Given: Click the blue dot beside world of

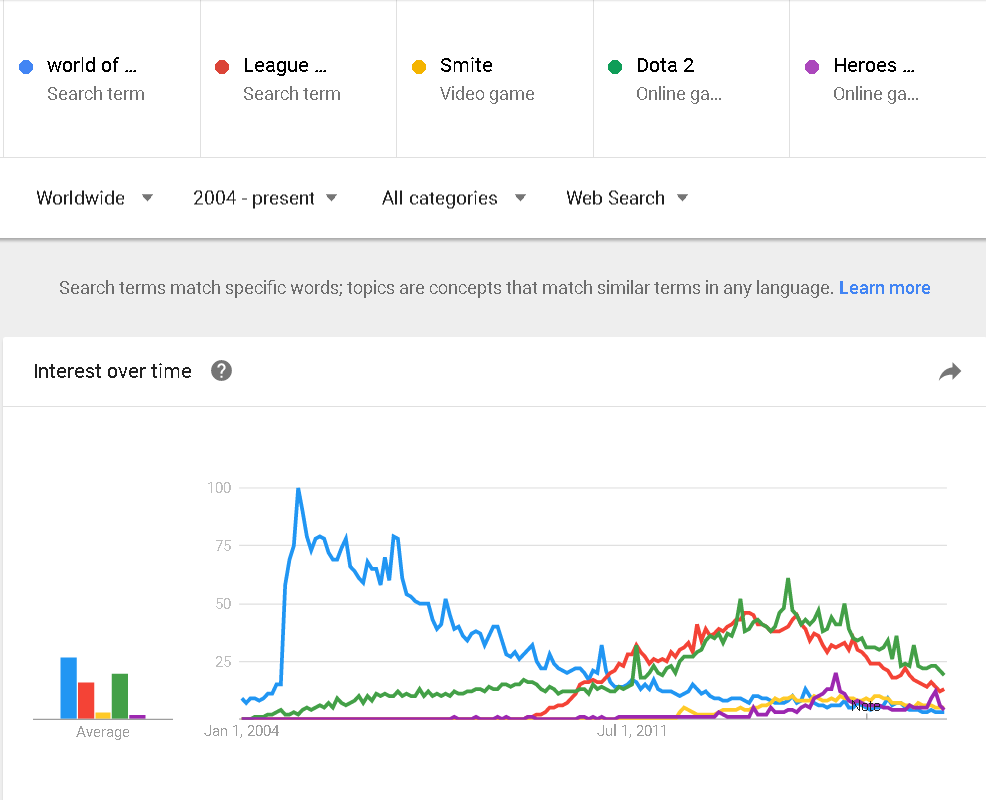Looking at the screenshot, I should [26, 67].
